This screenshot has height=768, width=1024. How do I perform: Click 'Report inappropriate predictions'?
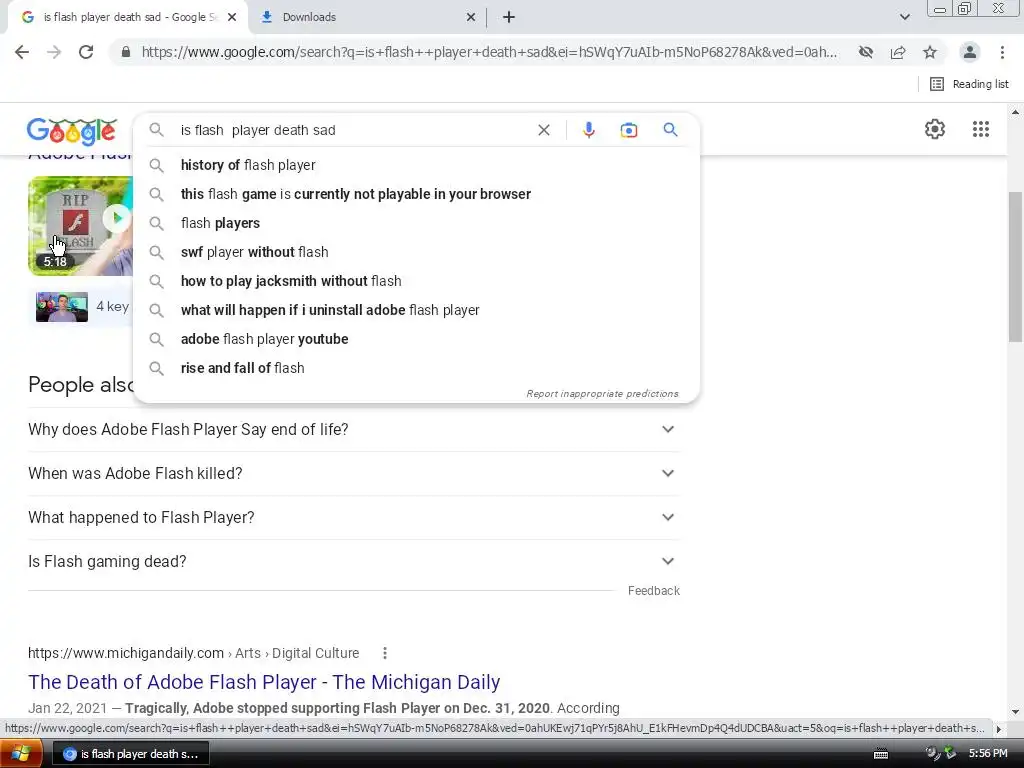602,394
